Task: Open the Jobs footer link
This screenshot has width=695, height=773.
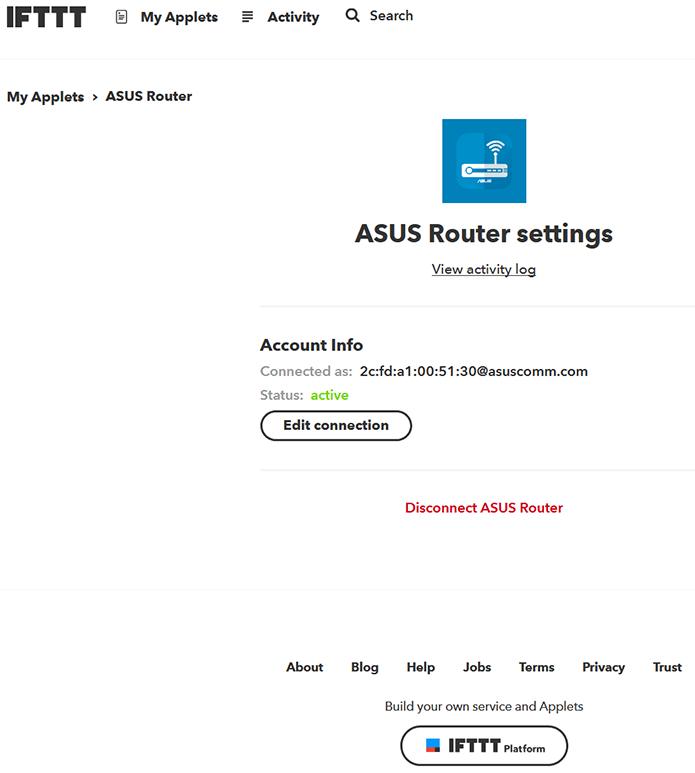Action: (477, 667)
